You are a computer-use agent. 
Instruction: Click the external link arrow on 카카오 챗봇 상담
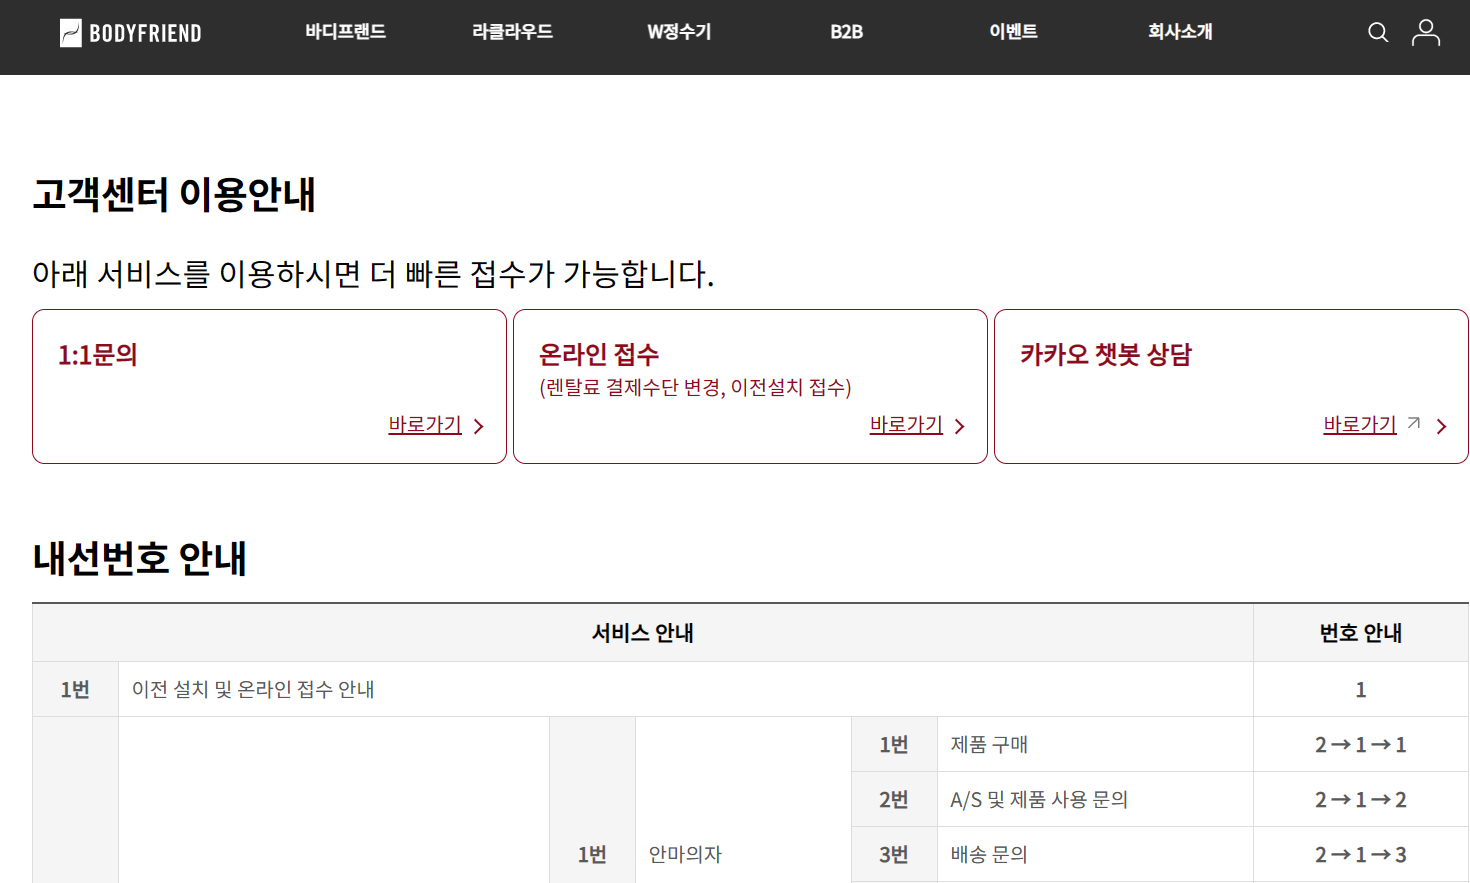(1412, 422)
